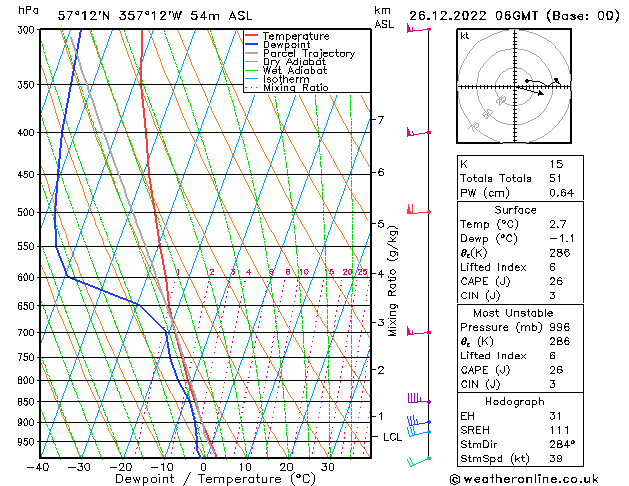
Task: Click the PW (cm) value 0.64
Action: tap(561, 193)
